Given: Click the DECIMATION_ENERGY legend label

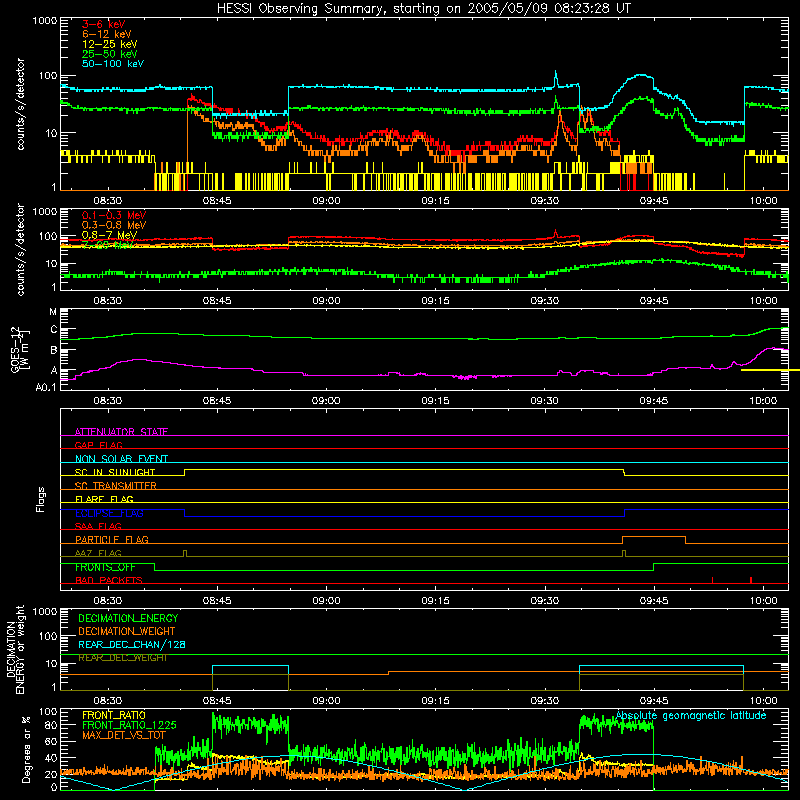Looking at the screenshot, I should tap(128, 618).
